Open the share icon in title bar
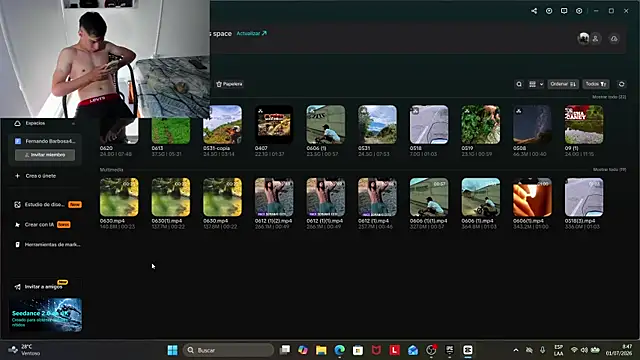Image resolution: width=640 pixels, height=360 pixels. 534,11
